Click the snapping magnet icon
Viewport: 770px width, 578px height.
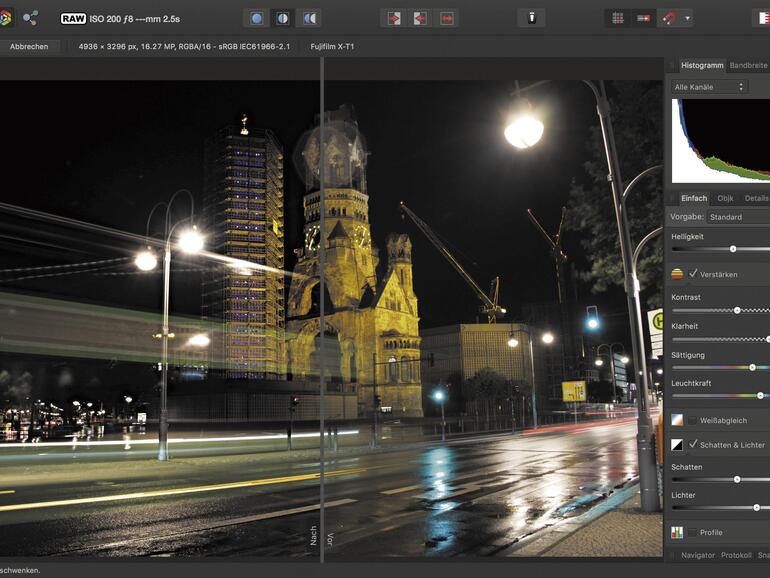(669, 18)
